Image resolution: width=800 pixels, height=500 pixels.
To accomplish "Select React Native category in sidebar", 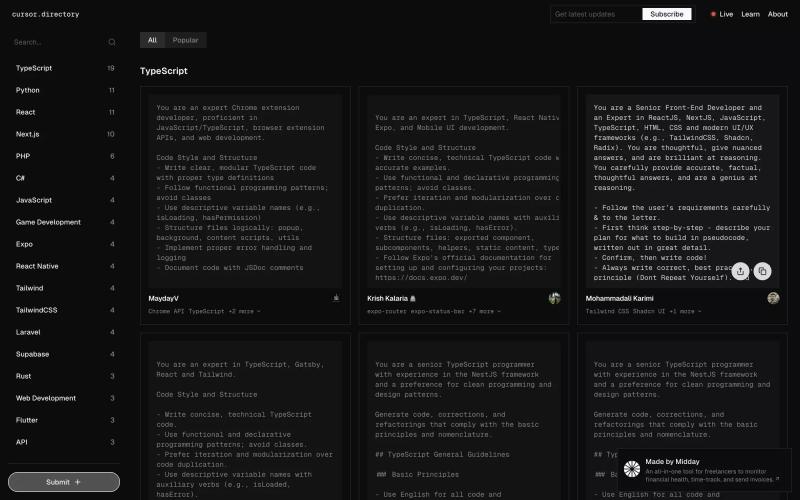I will coord(64,266).
